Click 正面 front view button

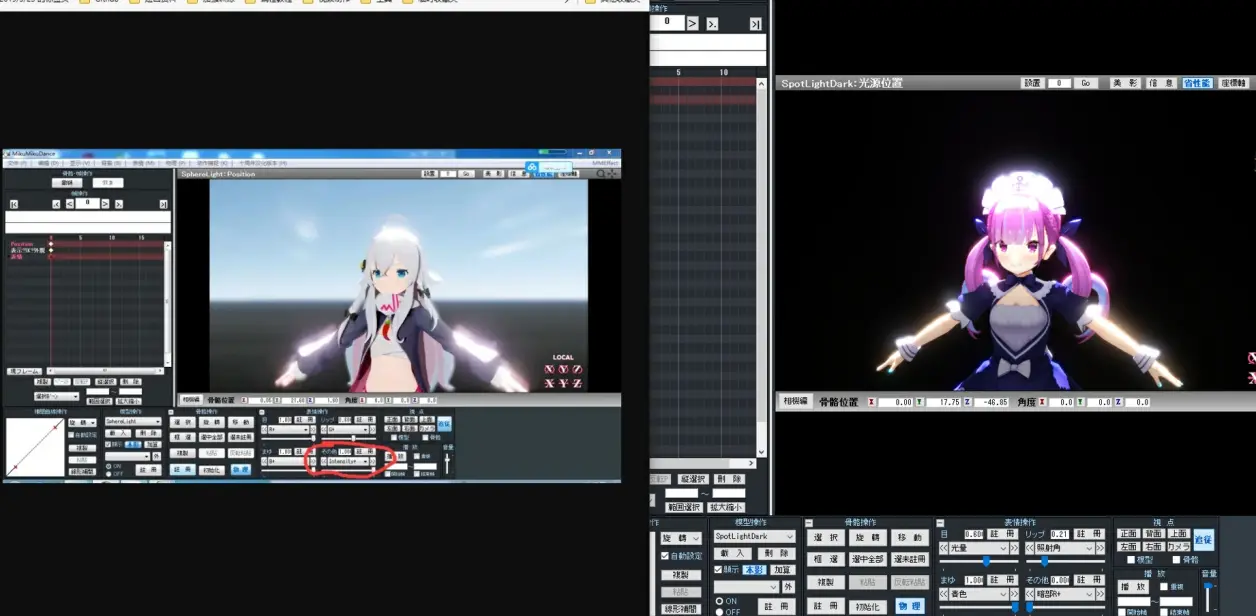tap(1129, 533)
